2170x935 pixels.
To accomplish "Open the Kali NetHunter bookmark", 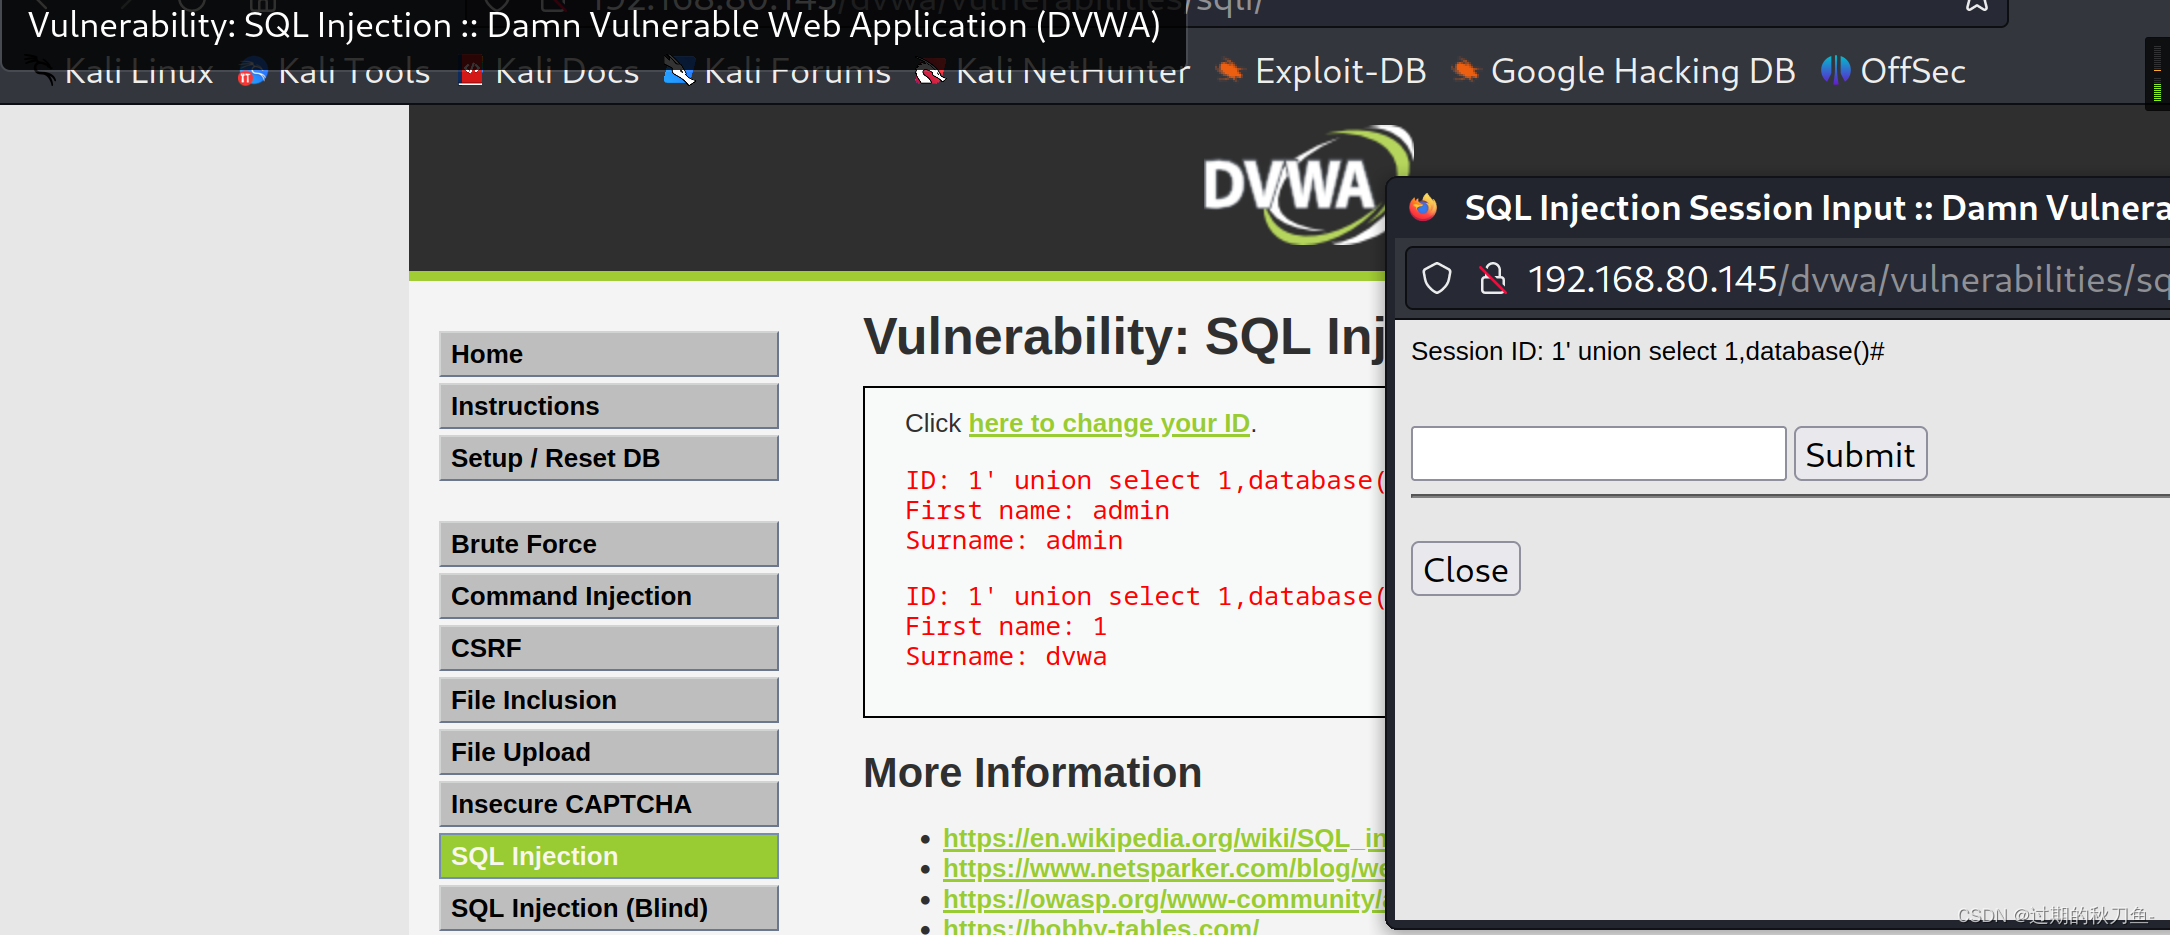I will [x=1053, y=72].
